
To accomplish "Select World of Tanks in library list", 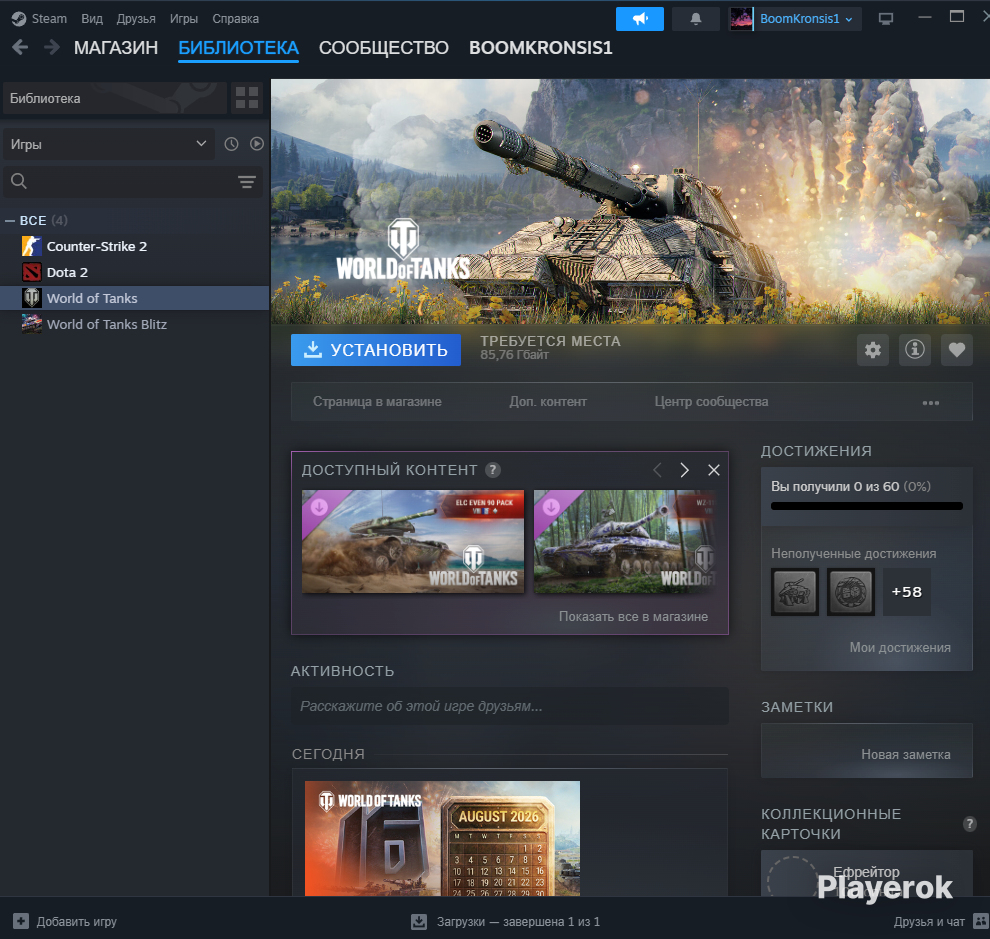I will click(x=134, y=298).
